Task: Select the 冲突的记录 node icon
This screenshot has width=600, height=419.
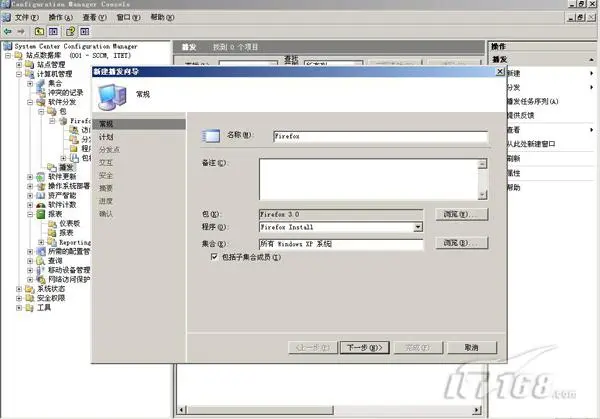Action: [41, 93]
